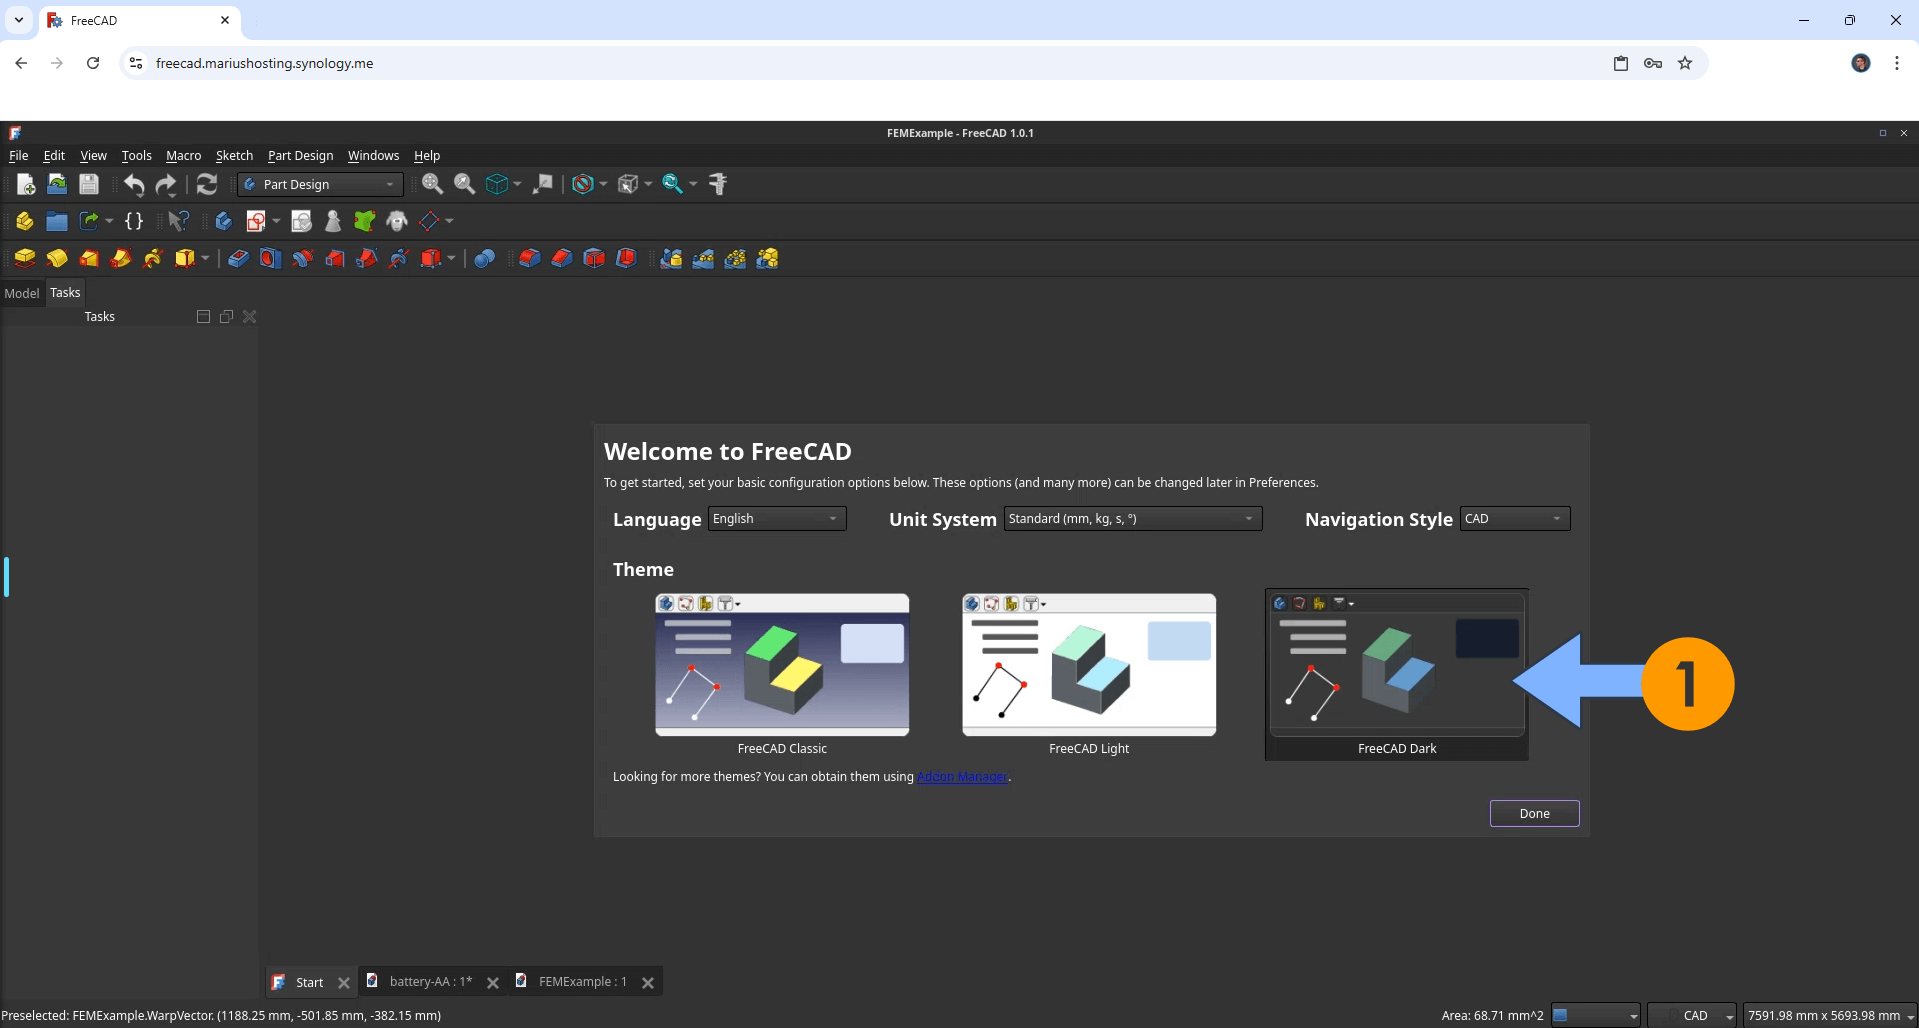Open the Unit System dropdown
The height and width of the screenshot is (1028, 1919).
tap(1133, 519)
